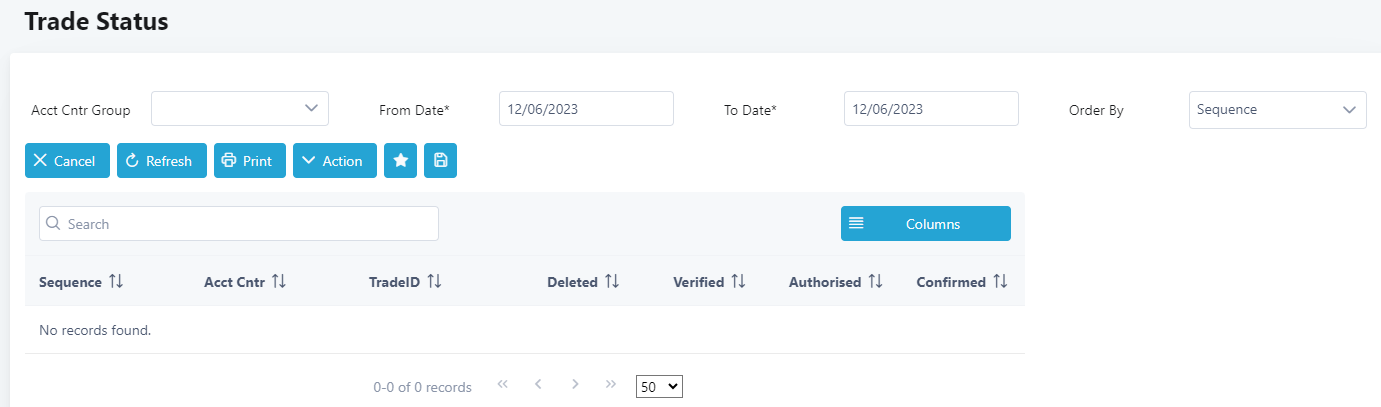Sort by Sequence column arrows
The width and height of the screenshot is (1381, 407).
116,282
